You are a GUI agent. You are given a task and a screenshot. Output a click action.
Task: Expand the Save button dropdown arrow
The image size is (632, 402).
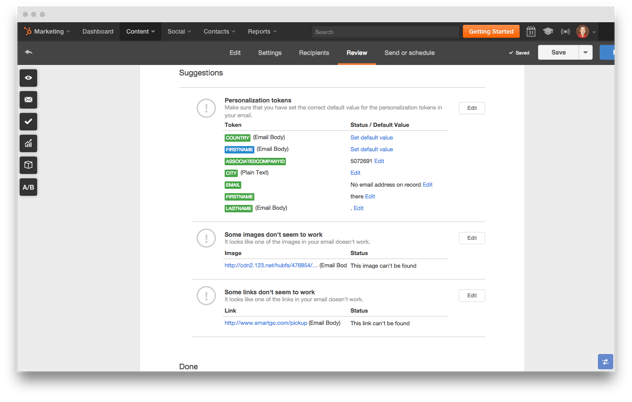(586, 52)
